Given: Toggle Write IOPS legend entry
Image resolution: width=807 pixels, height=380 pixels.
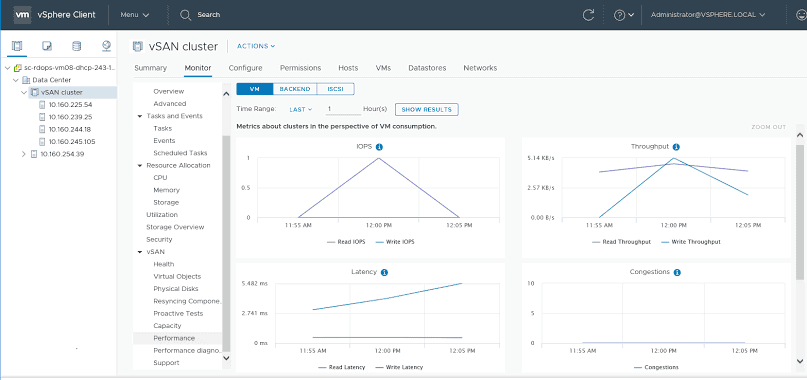Looking at the screenshot, I should pyautogui.click(x=395, y=241).
